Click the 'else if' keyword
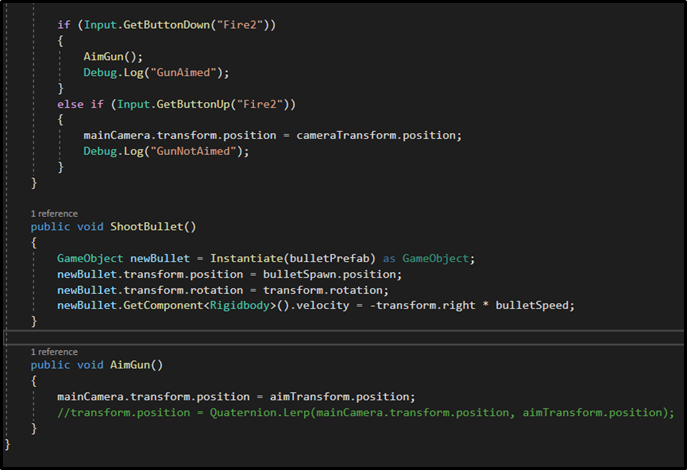 (80, 105)
